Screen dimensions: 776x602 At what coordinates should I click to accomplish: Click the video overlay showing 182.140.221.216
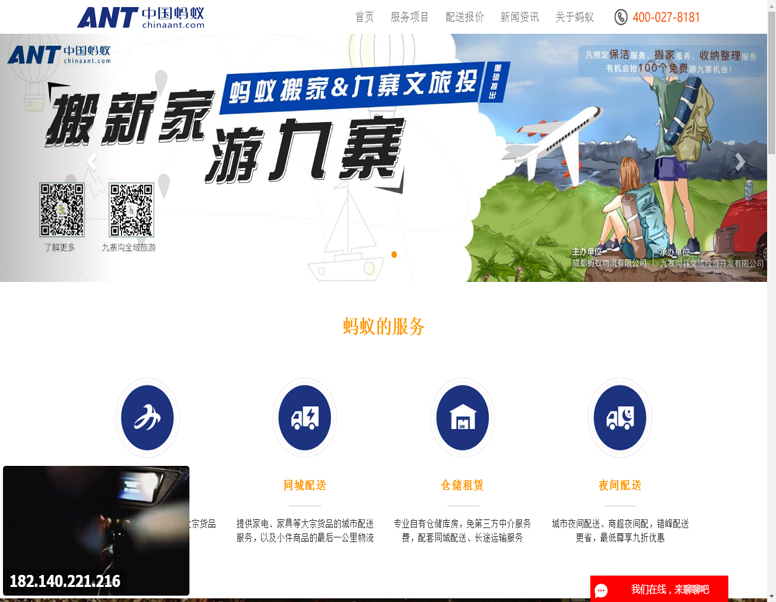96,531
